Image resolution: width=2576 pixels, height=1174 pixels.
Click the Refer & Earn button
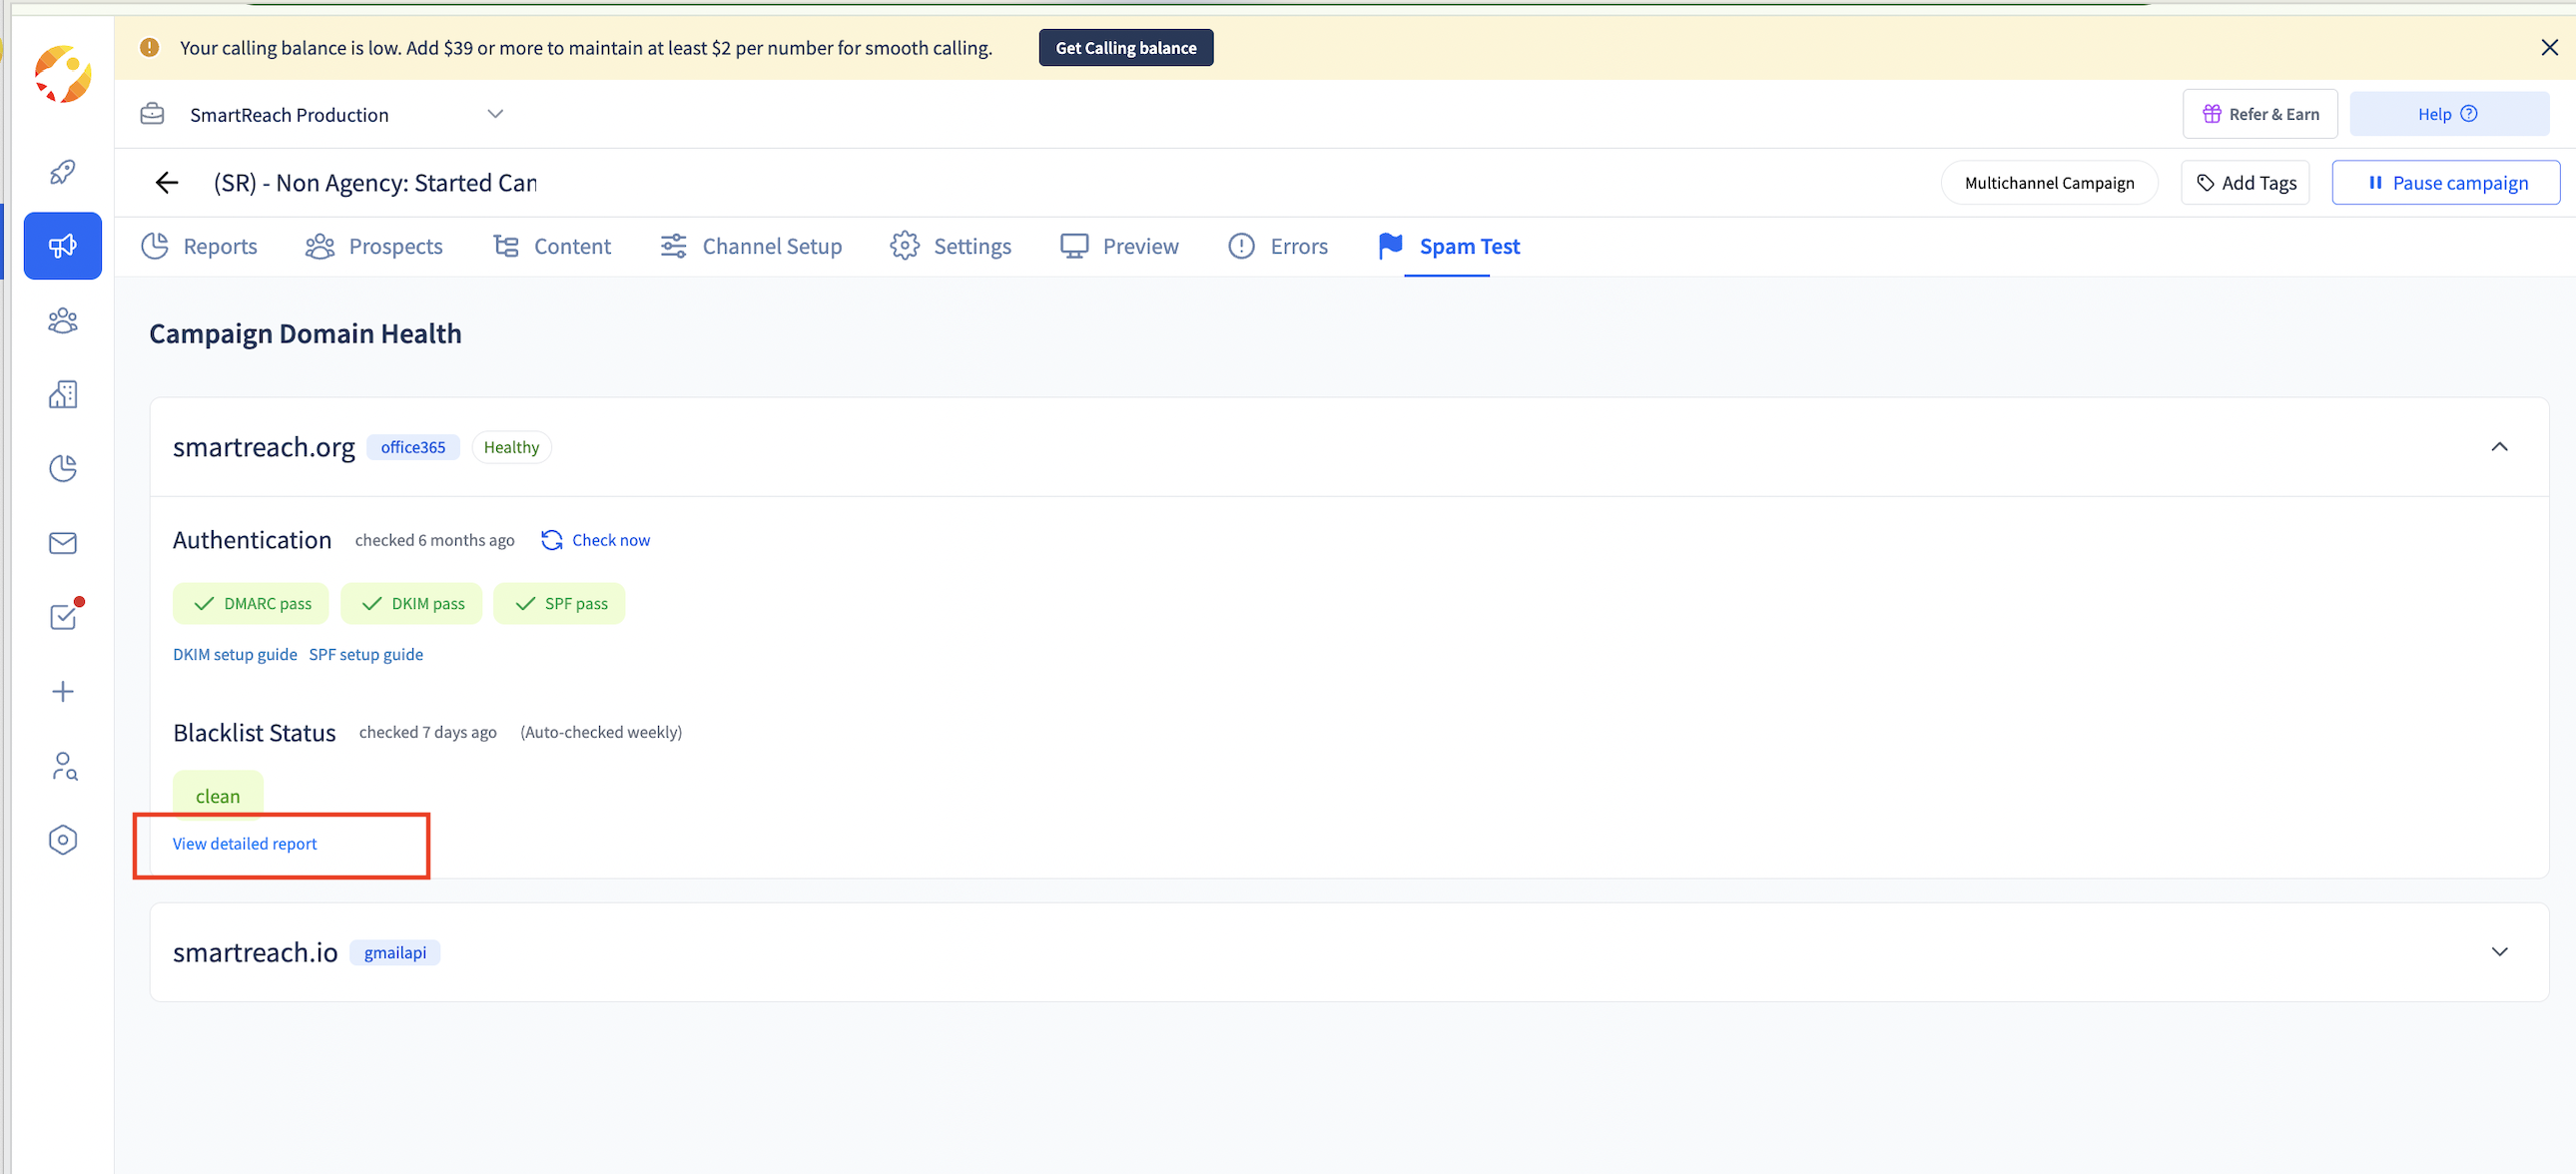coord(2259,114)
